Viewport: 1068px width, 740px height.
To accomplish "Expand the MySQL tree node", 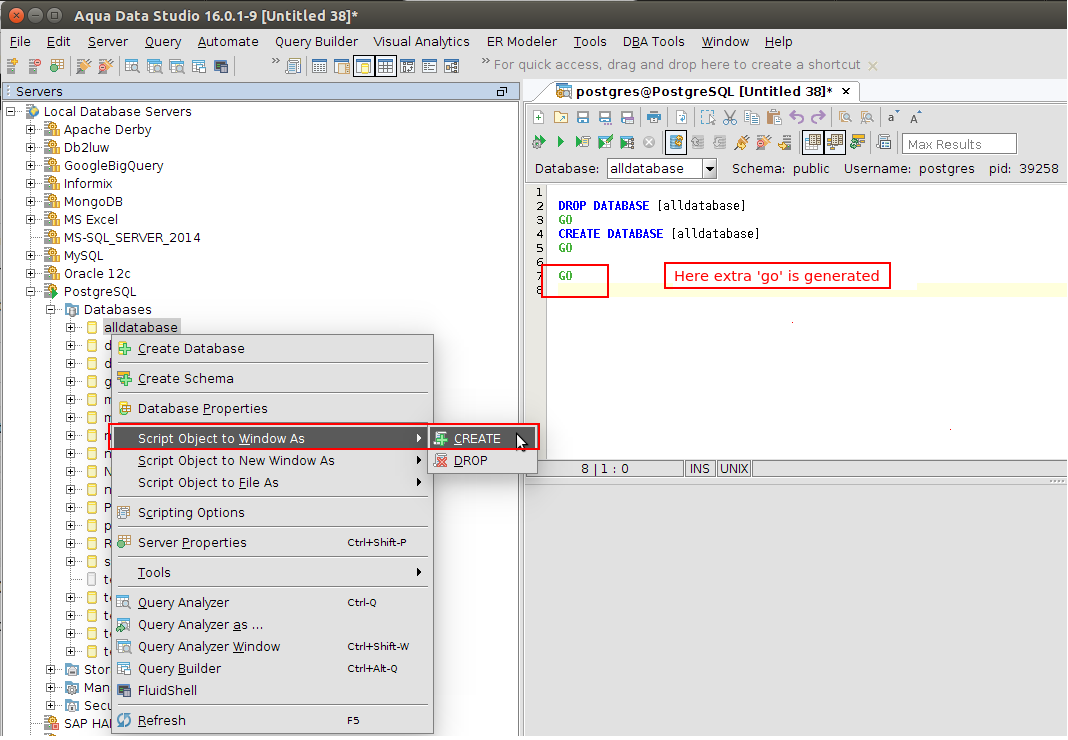I will [x=30, y=256].
